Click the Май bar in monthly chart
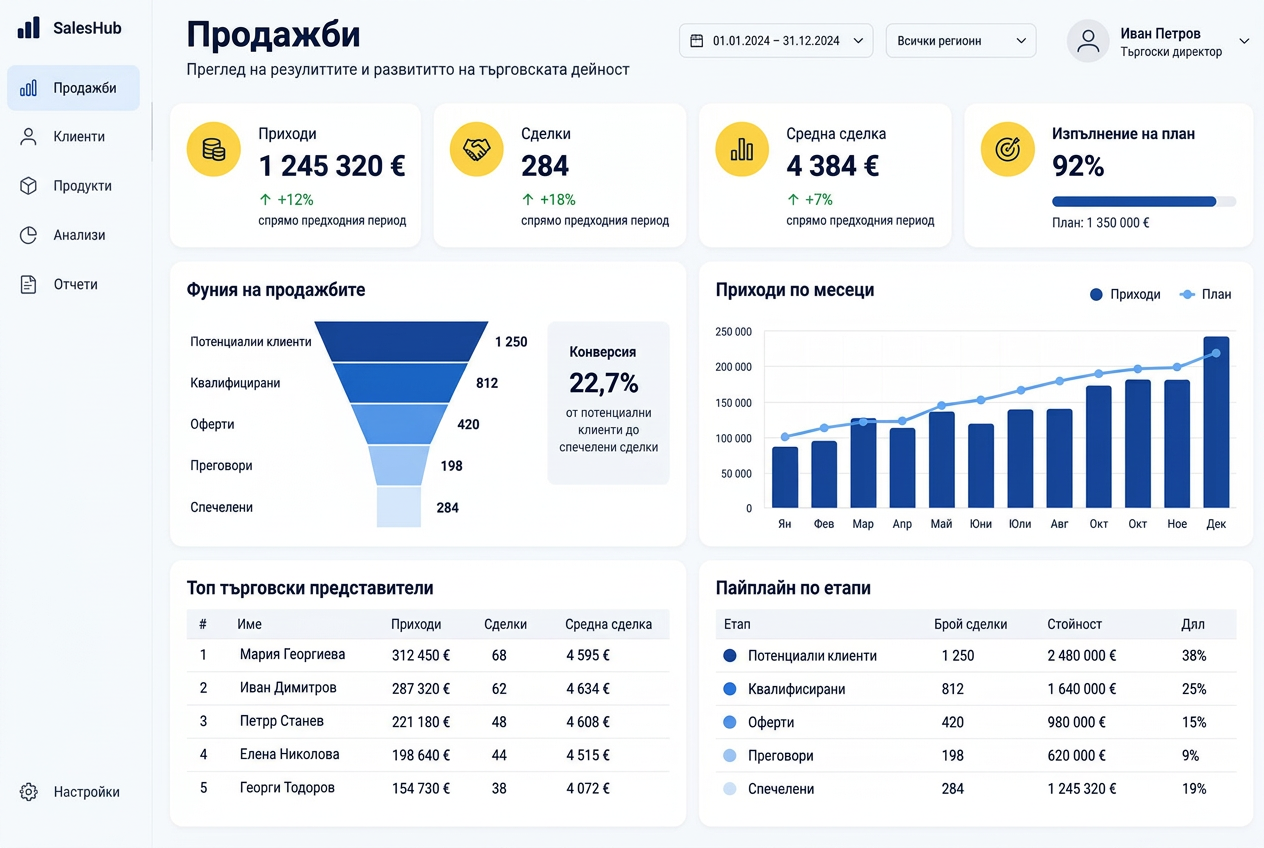The width and height of the screenshot is (1264, 848). pyautogui.click(x=942, y=459)
